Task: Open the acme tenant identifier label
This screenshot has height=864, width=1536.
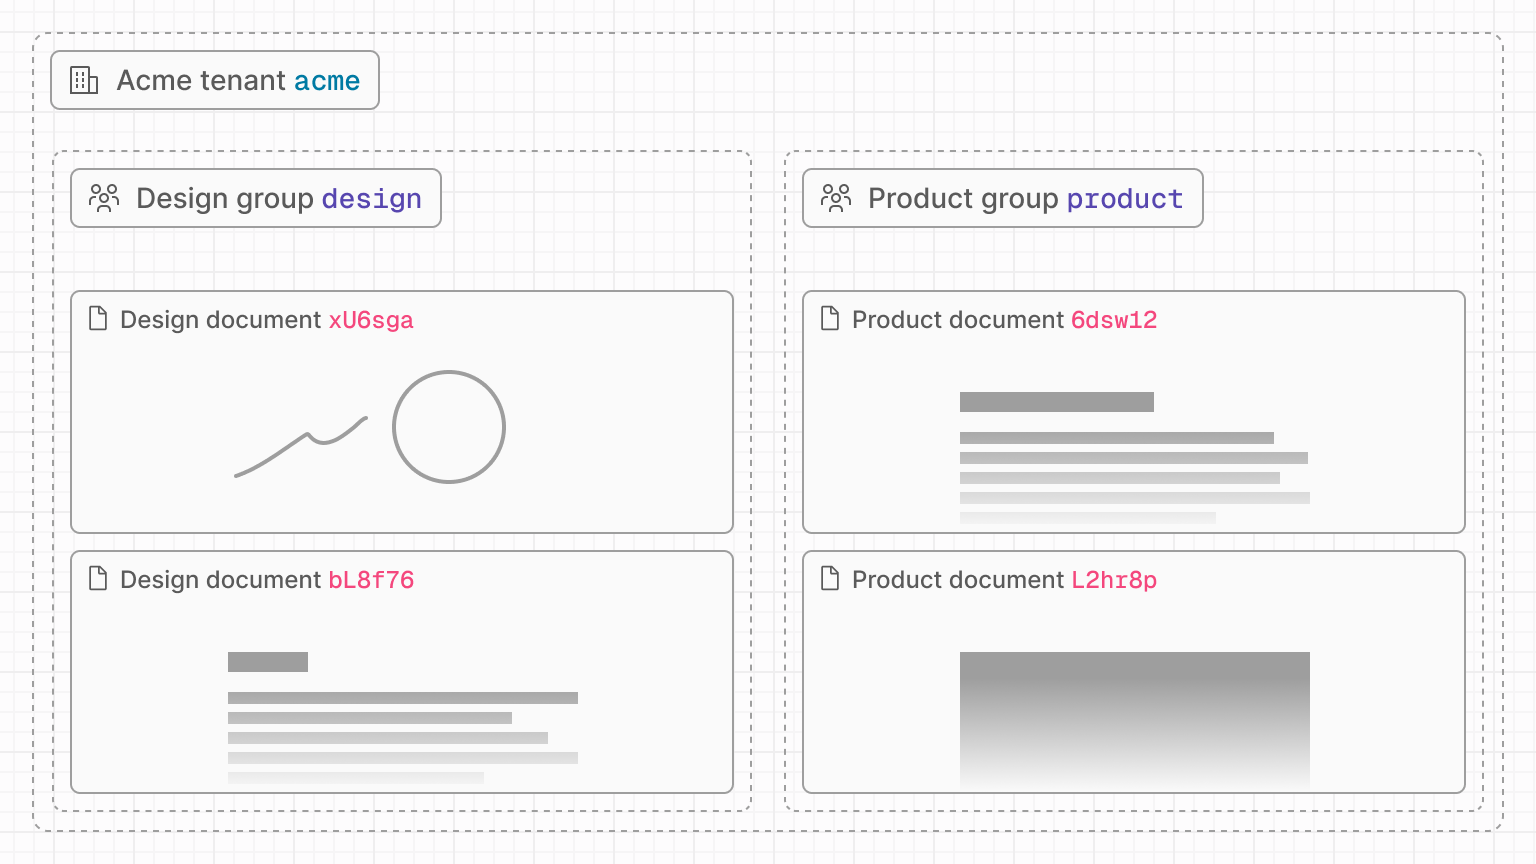Action: 327,81
